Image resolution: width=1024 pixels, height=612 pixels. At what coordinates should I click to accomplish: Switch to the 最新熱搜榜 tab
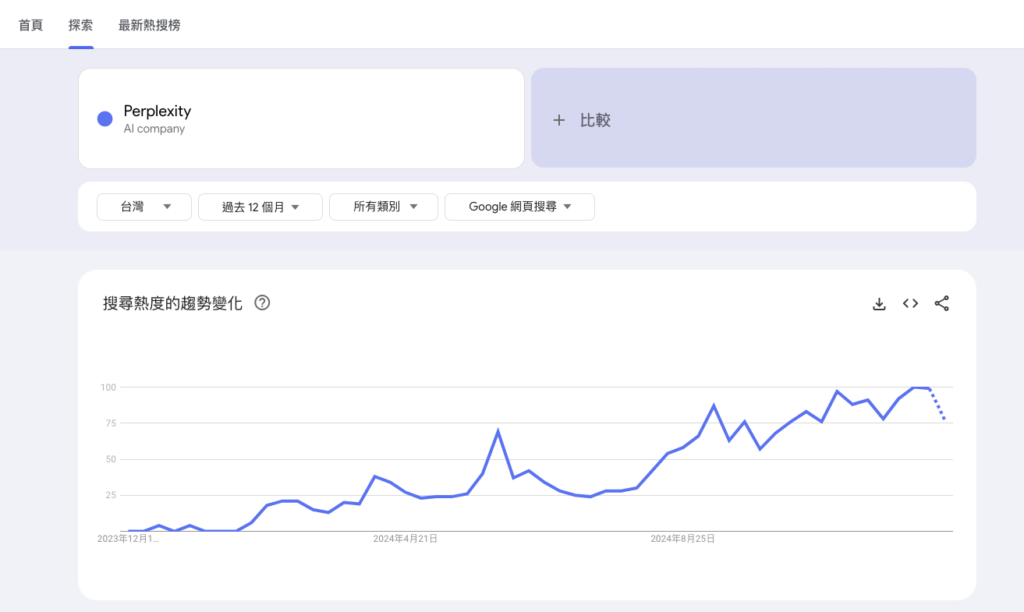pos(149,25)
